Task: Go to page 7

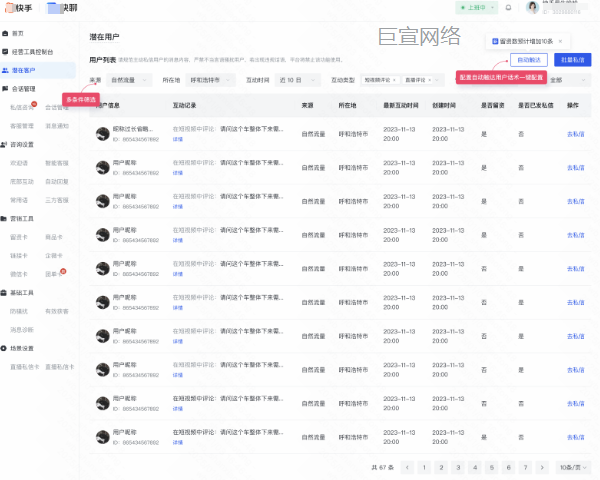Action: 525,467
